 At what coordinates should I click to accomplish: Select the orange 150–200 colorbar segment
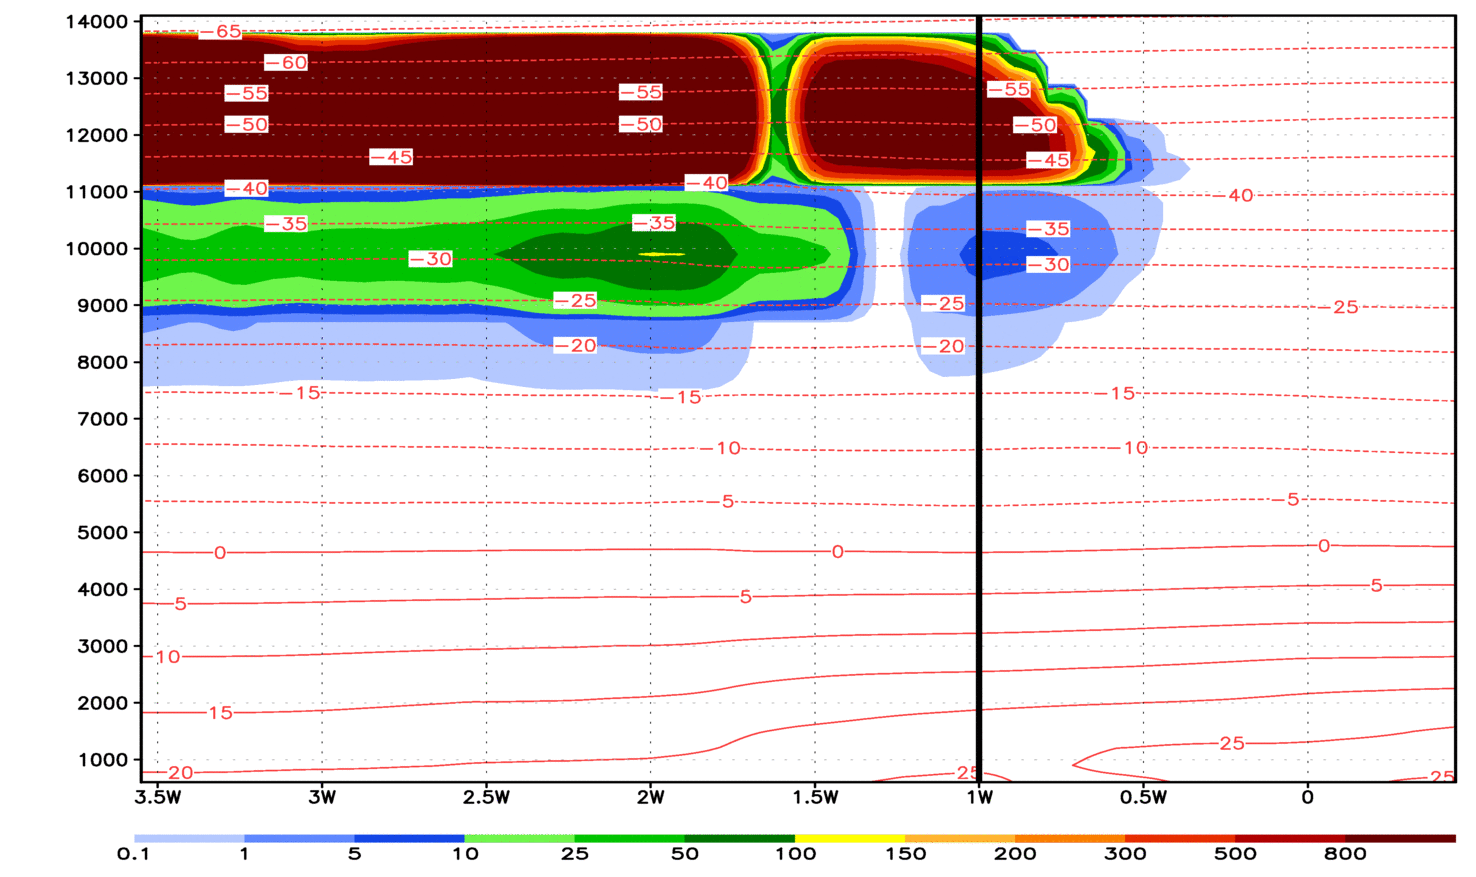(x=960, y=838)
